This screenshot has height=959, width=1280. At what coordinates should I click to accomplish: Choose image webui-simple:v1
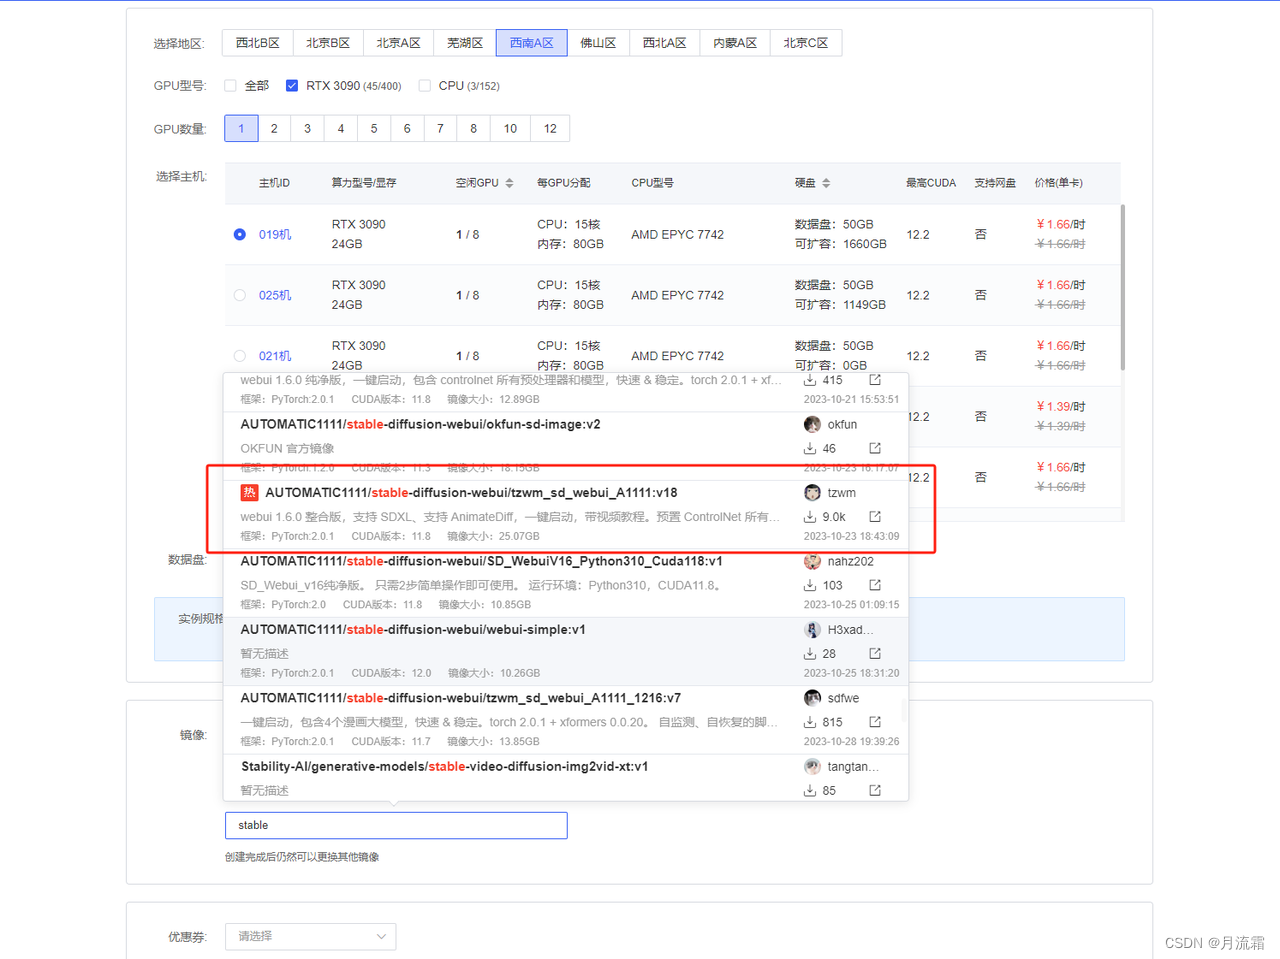coord(566,651)
